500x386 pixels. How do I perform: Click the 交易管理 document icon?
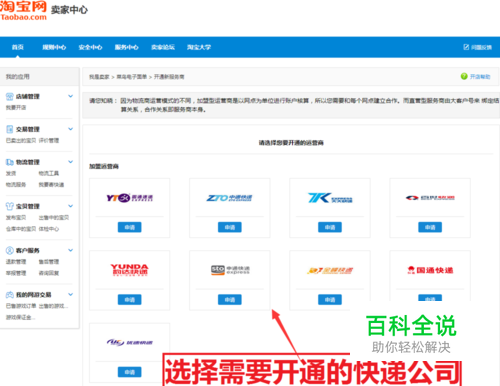pos(10,129)
